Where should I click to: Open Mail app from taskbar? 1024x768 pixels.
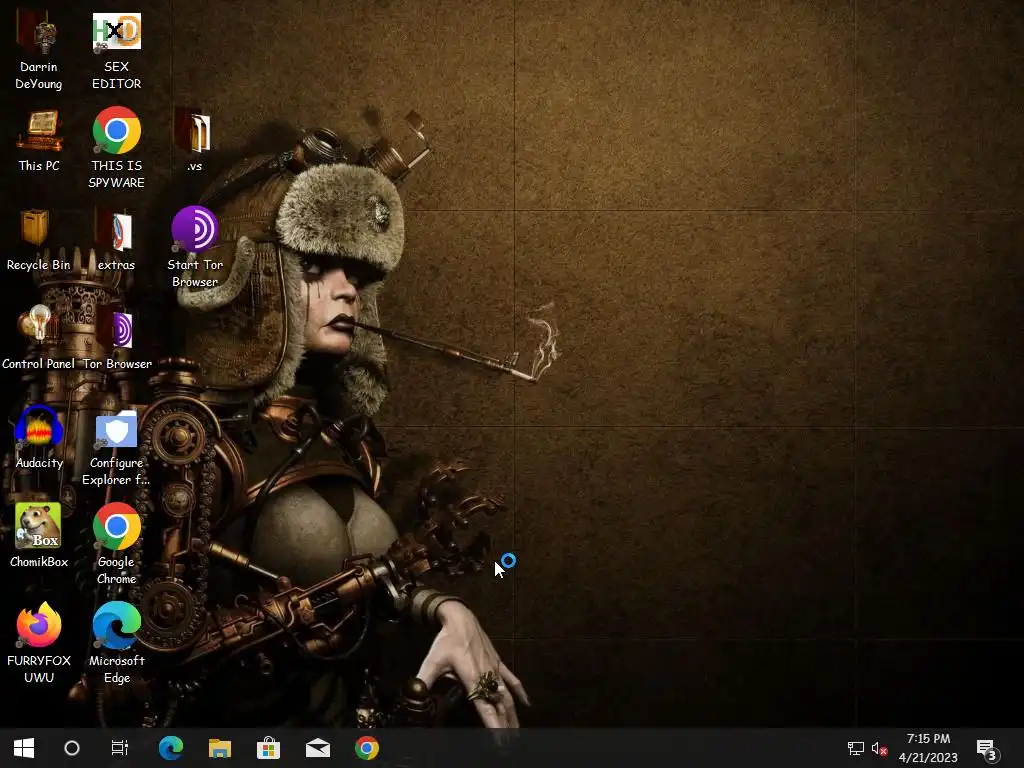tap(317, 748)
